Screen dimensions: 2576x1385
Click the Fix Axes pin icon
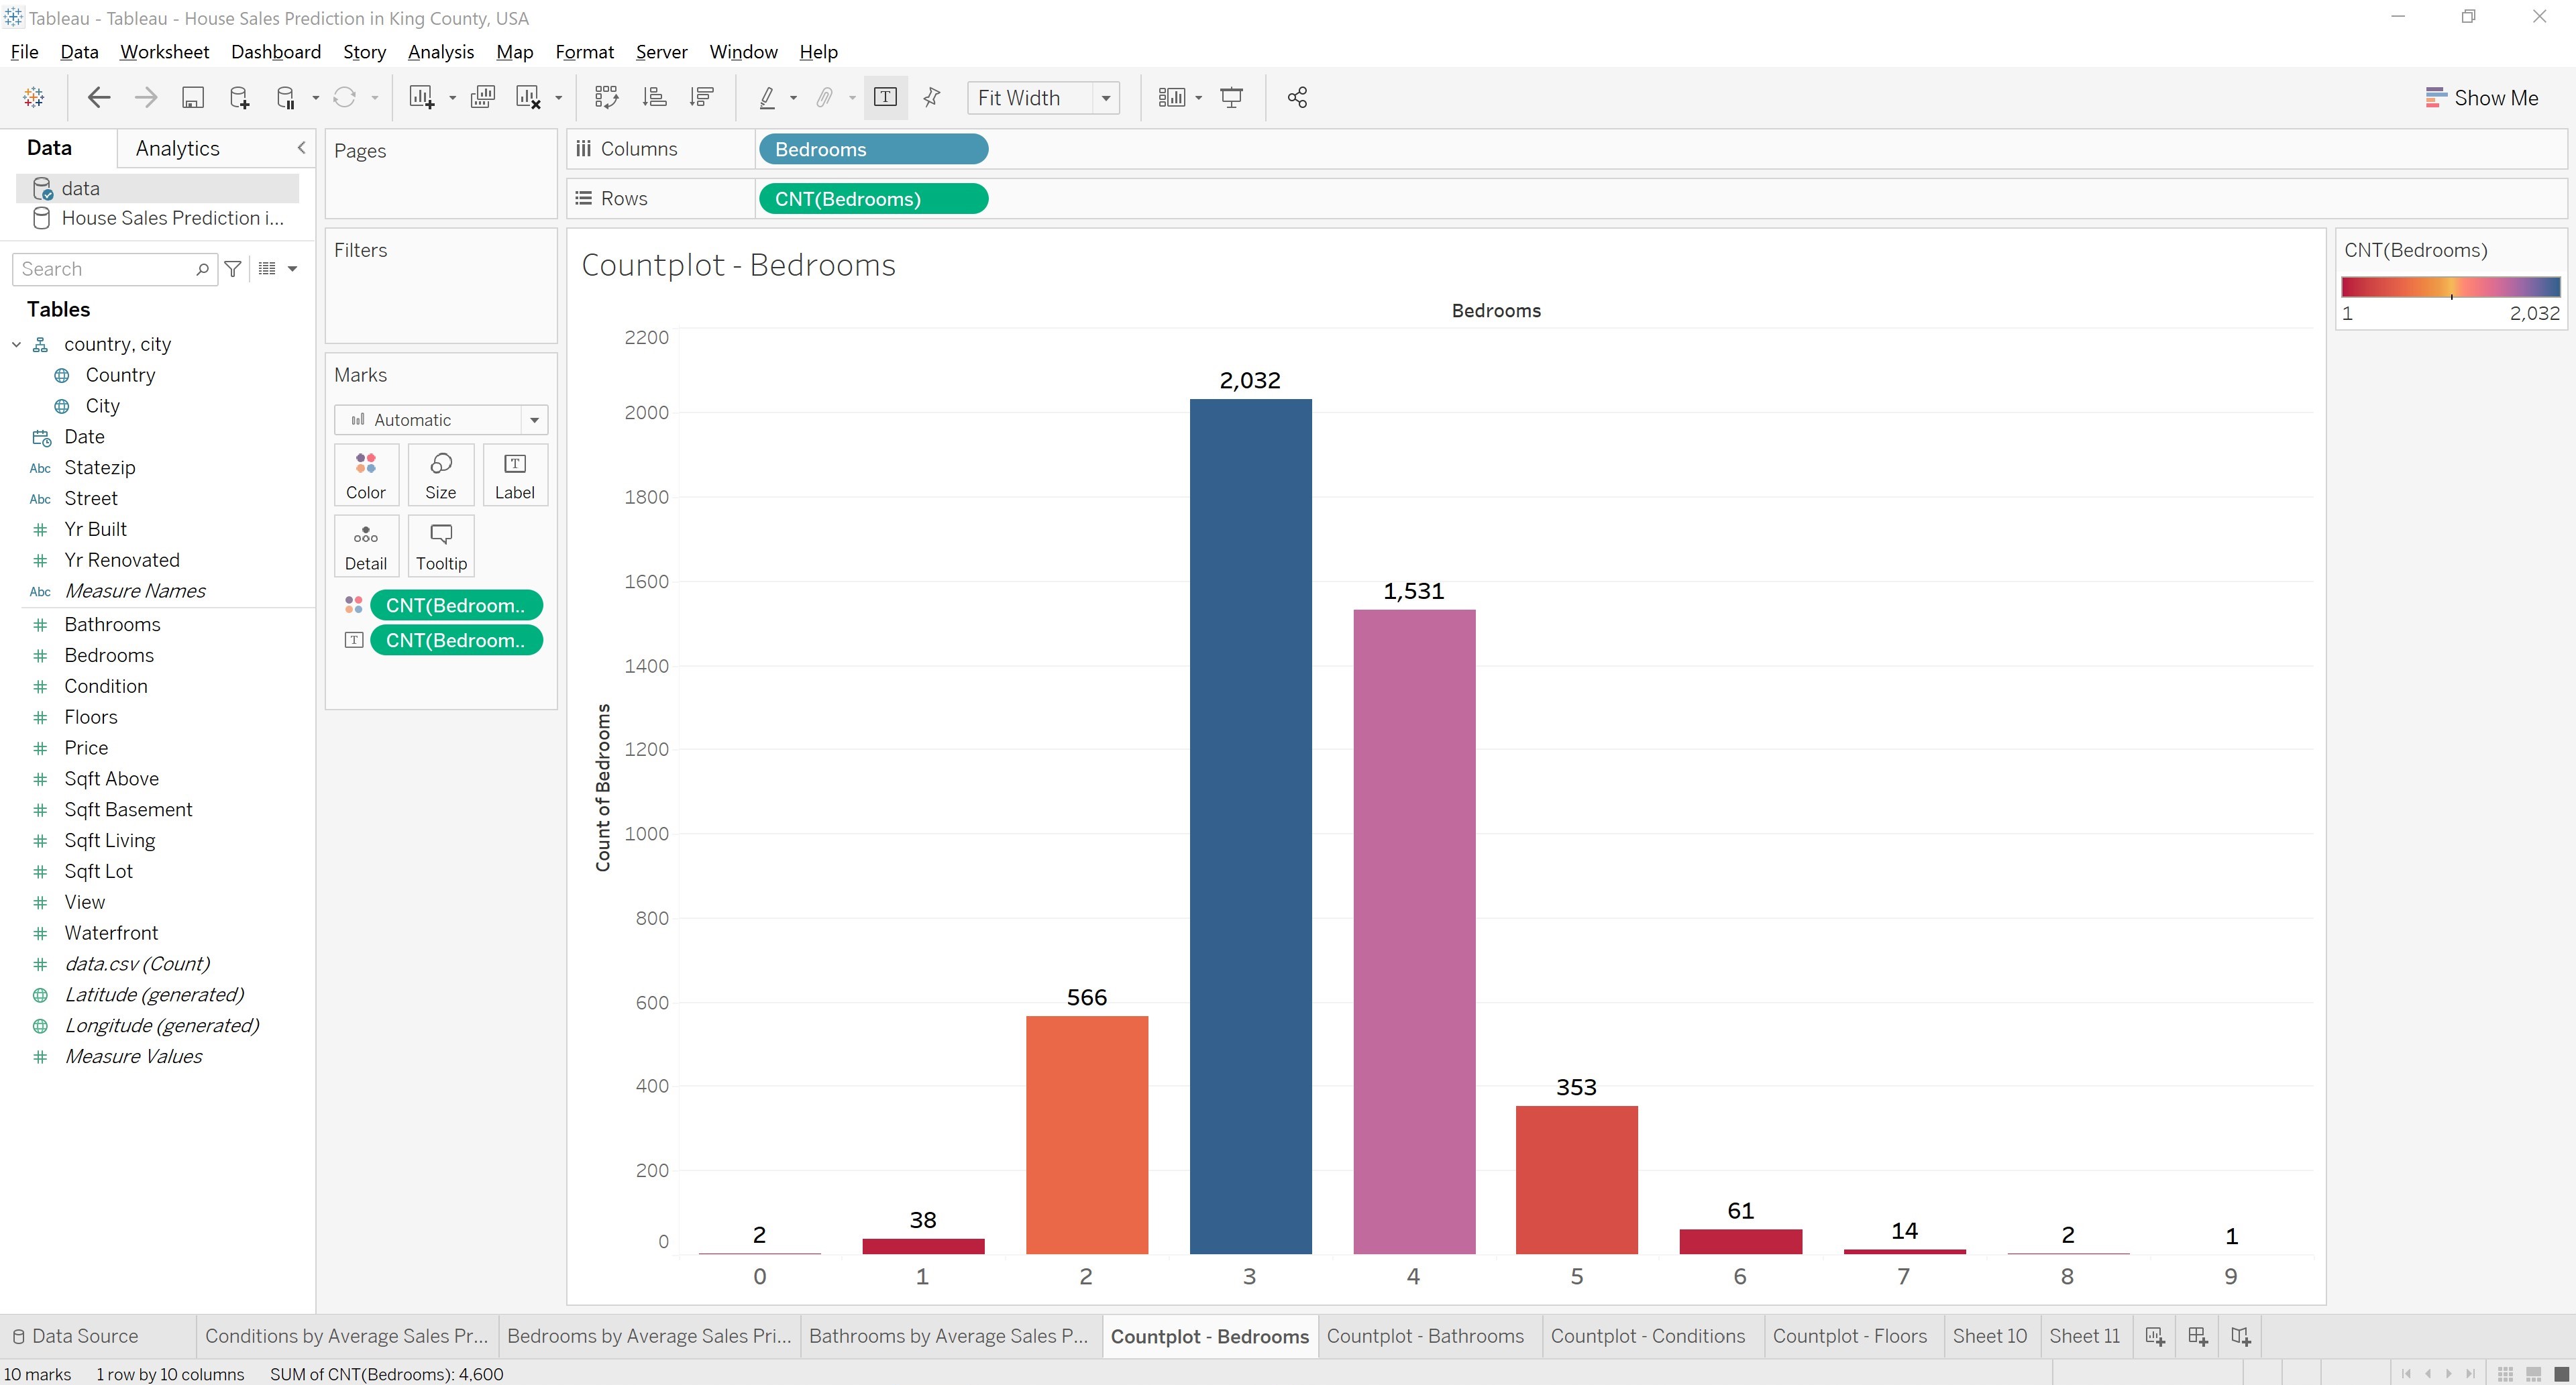click(932, 97)
